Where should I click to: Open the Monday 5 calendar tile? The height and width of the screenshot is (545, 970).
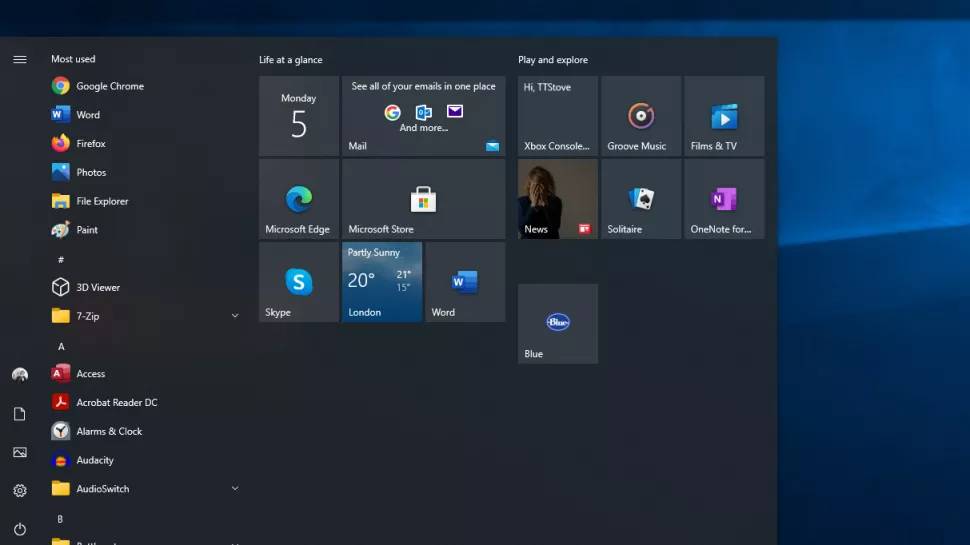pos(299,116)
